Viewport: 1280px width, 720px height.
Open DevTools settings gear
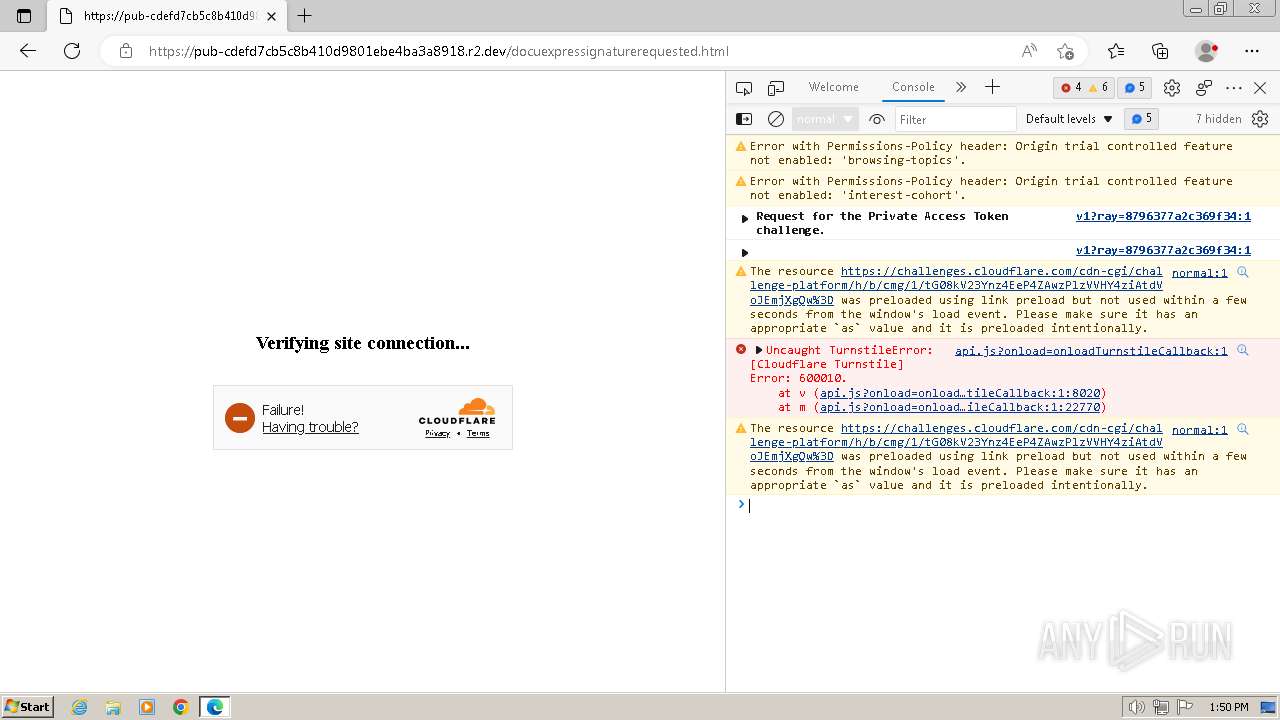1172,88
